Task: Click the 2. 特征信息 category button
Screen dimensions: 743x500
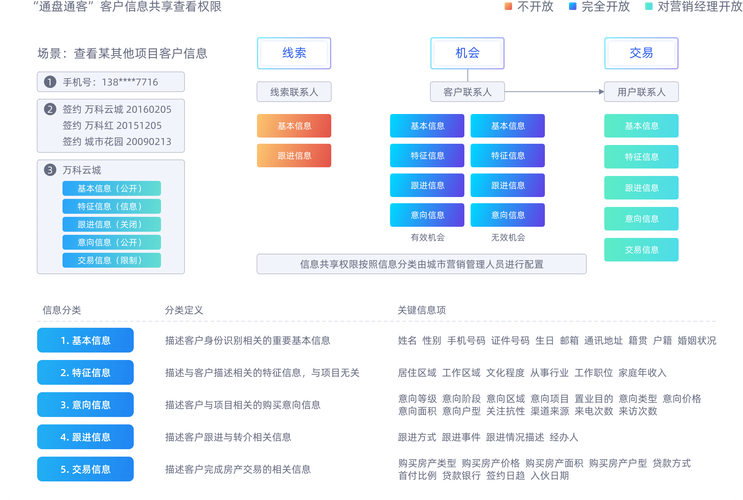Action: [x=85, y=373]
